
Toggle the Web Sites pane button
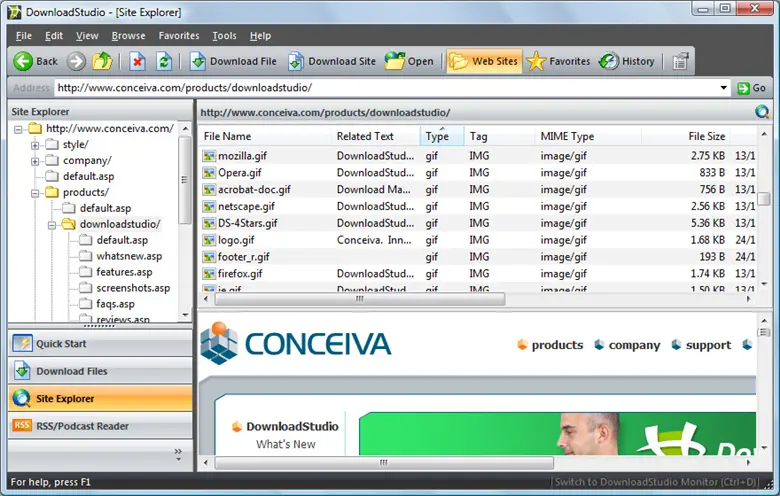(484, 61)
